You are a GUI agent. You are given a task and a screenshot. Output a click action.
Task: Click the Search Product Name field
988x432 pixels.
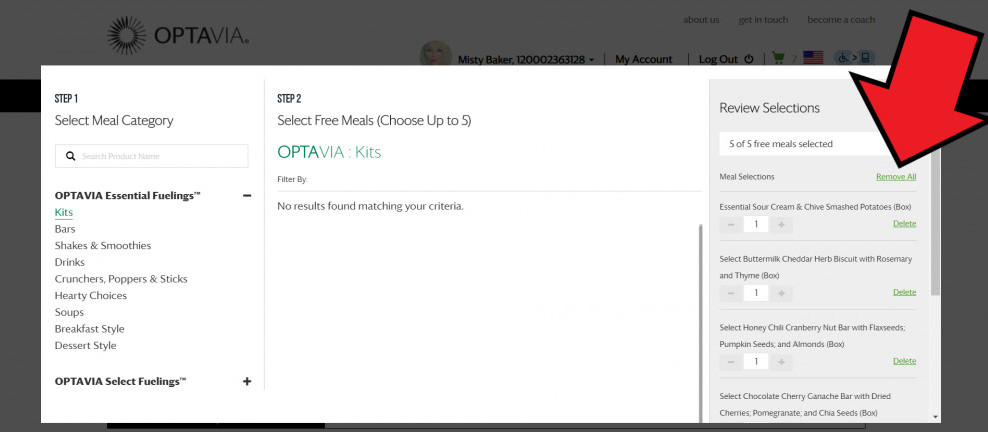(151, 156)
